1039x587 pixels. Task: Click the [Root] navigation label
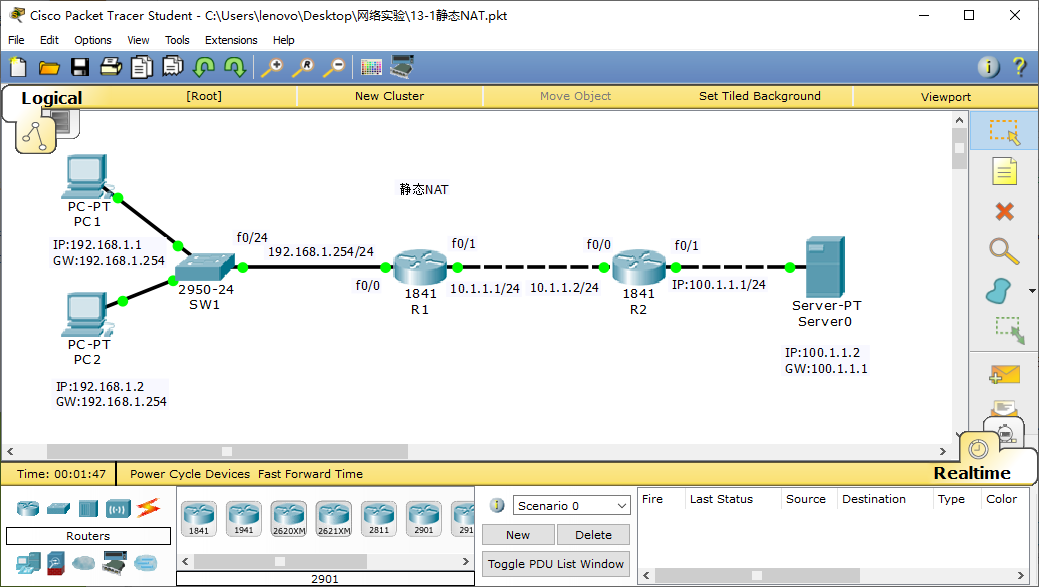tap(204, 96)
